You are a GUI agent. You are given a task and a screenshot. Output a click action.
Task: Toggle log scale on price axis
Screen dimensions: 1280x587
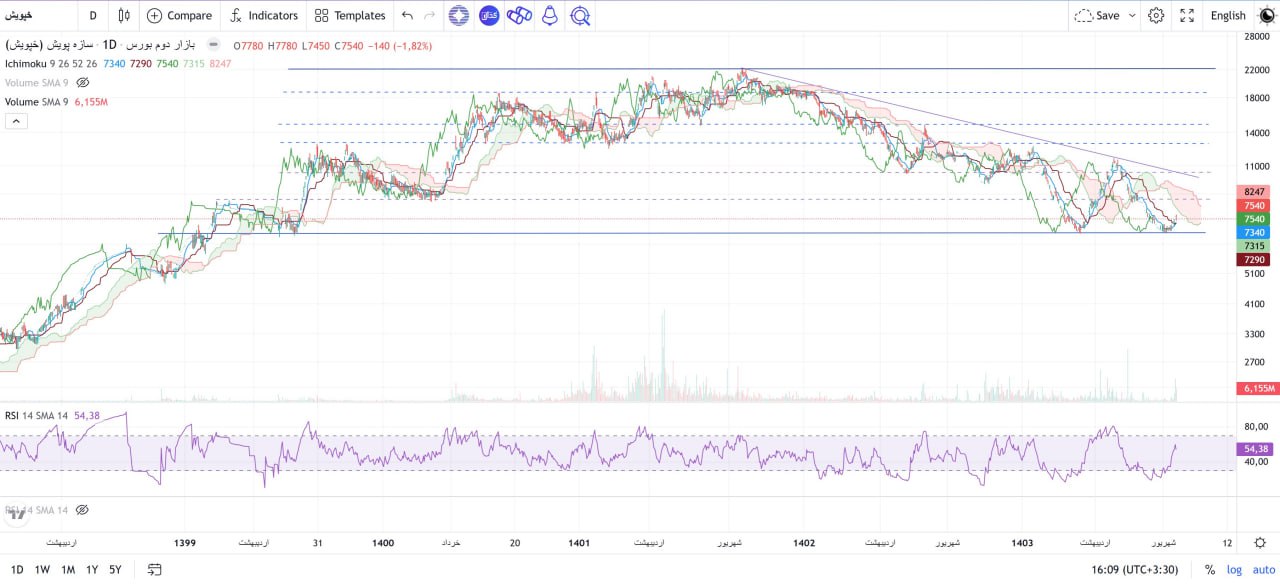tap(1234, 570)
